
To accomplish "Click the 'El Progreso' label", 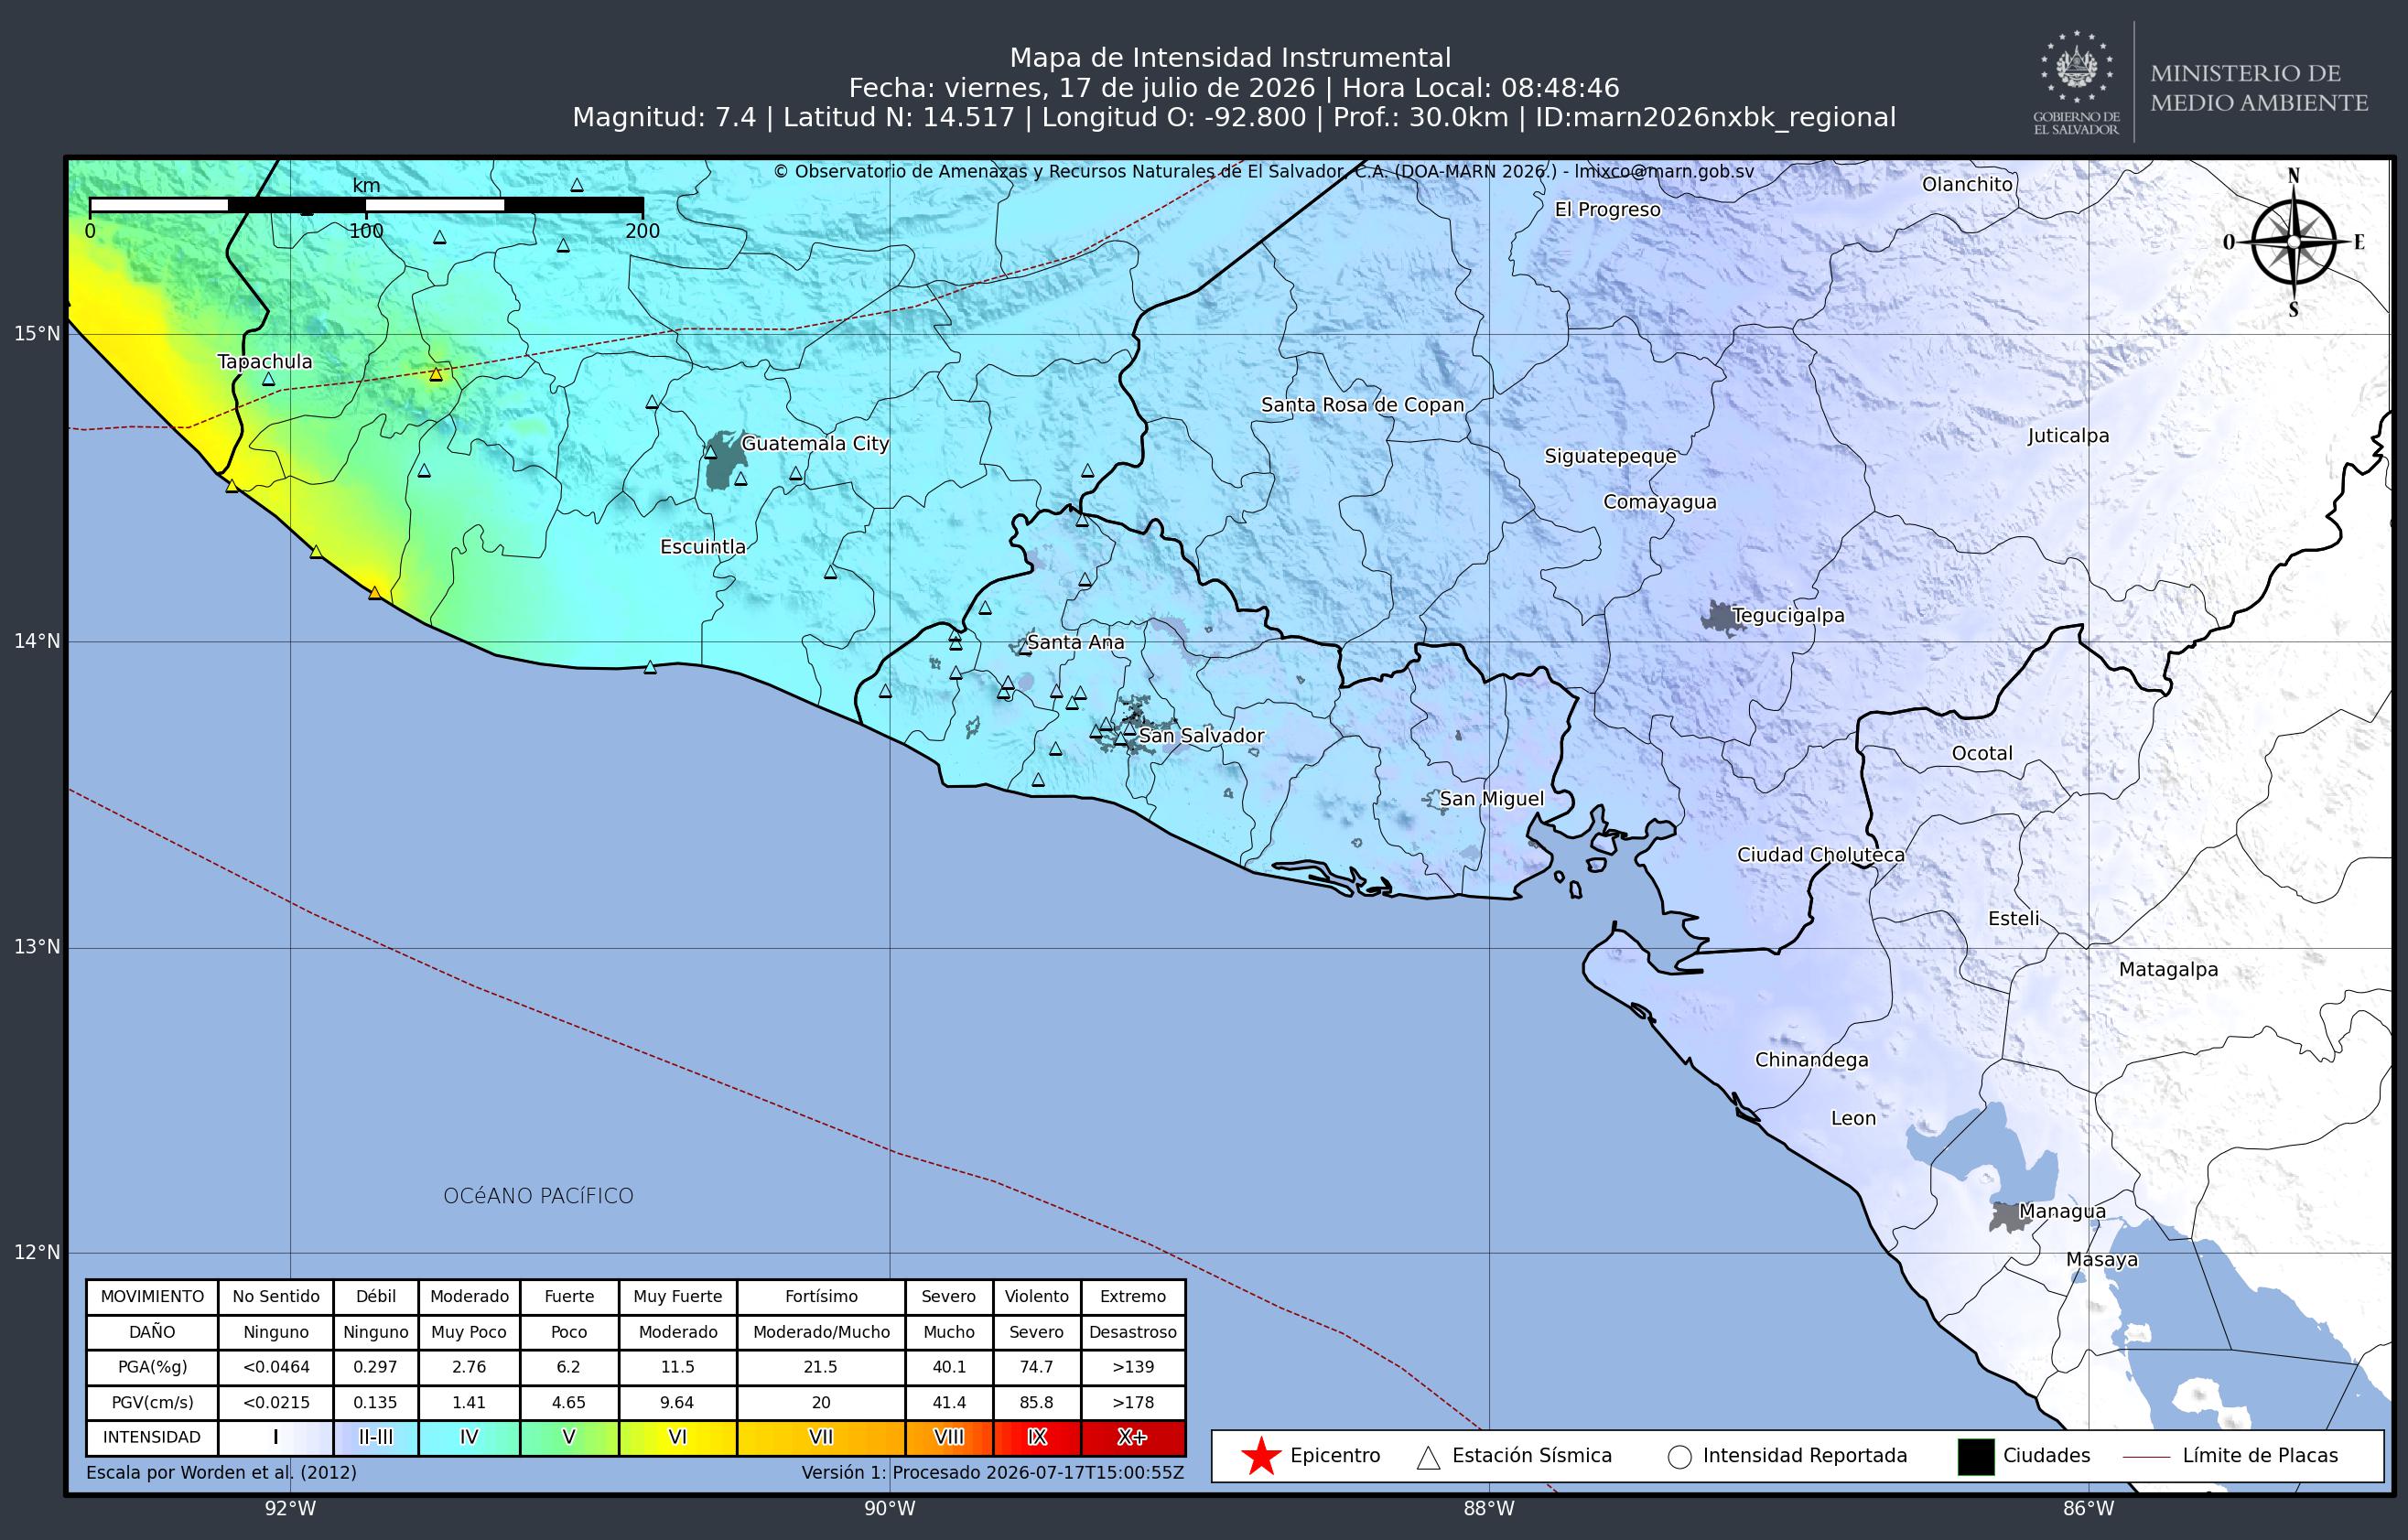I will [1607, 210].
